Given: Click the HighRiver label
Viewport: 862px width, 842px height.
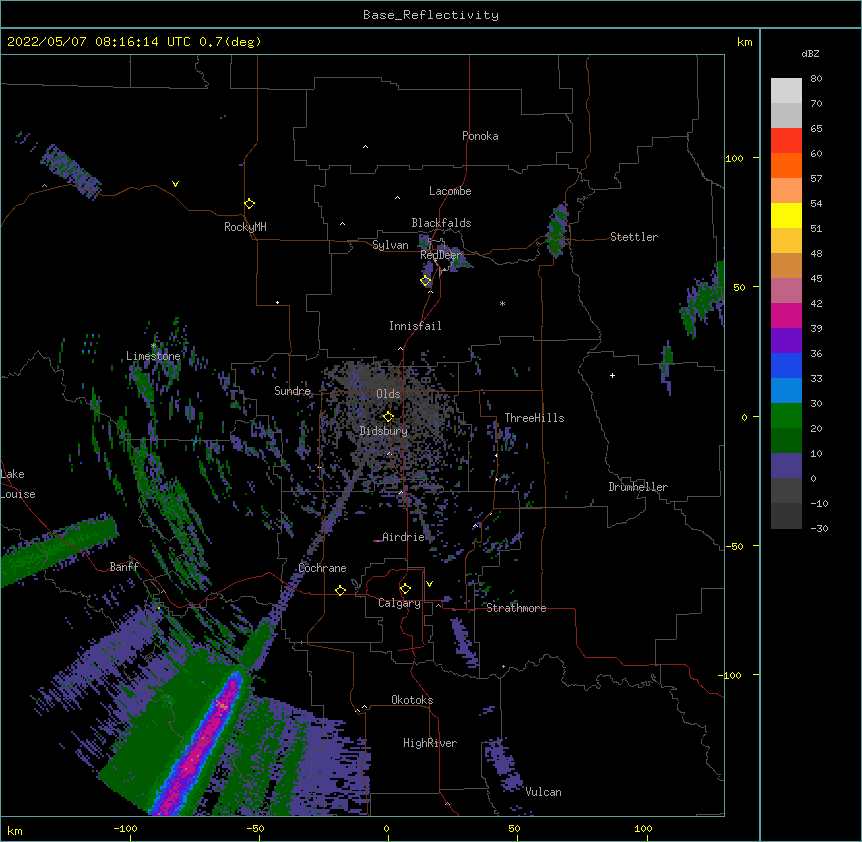Looking at the screenshot, I should point(430,743).
